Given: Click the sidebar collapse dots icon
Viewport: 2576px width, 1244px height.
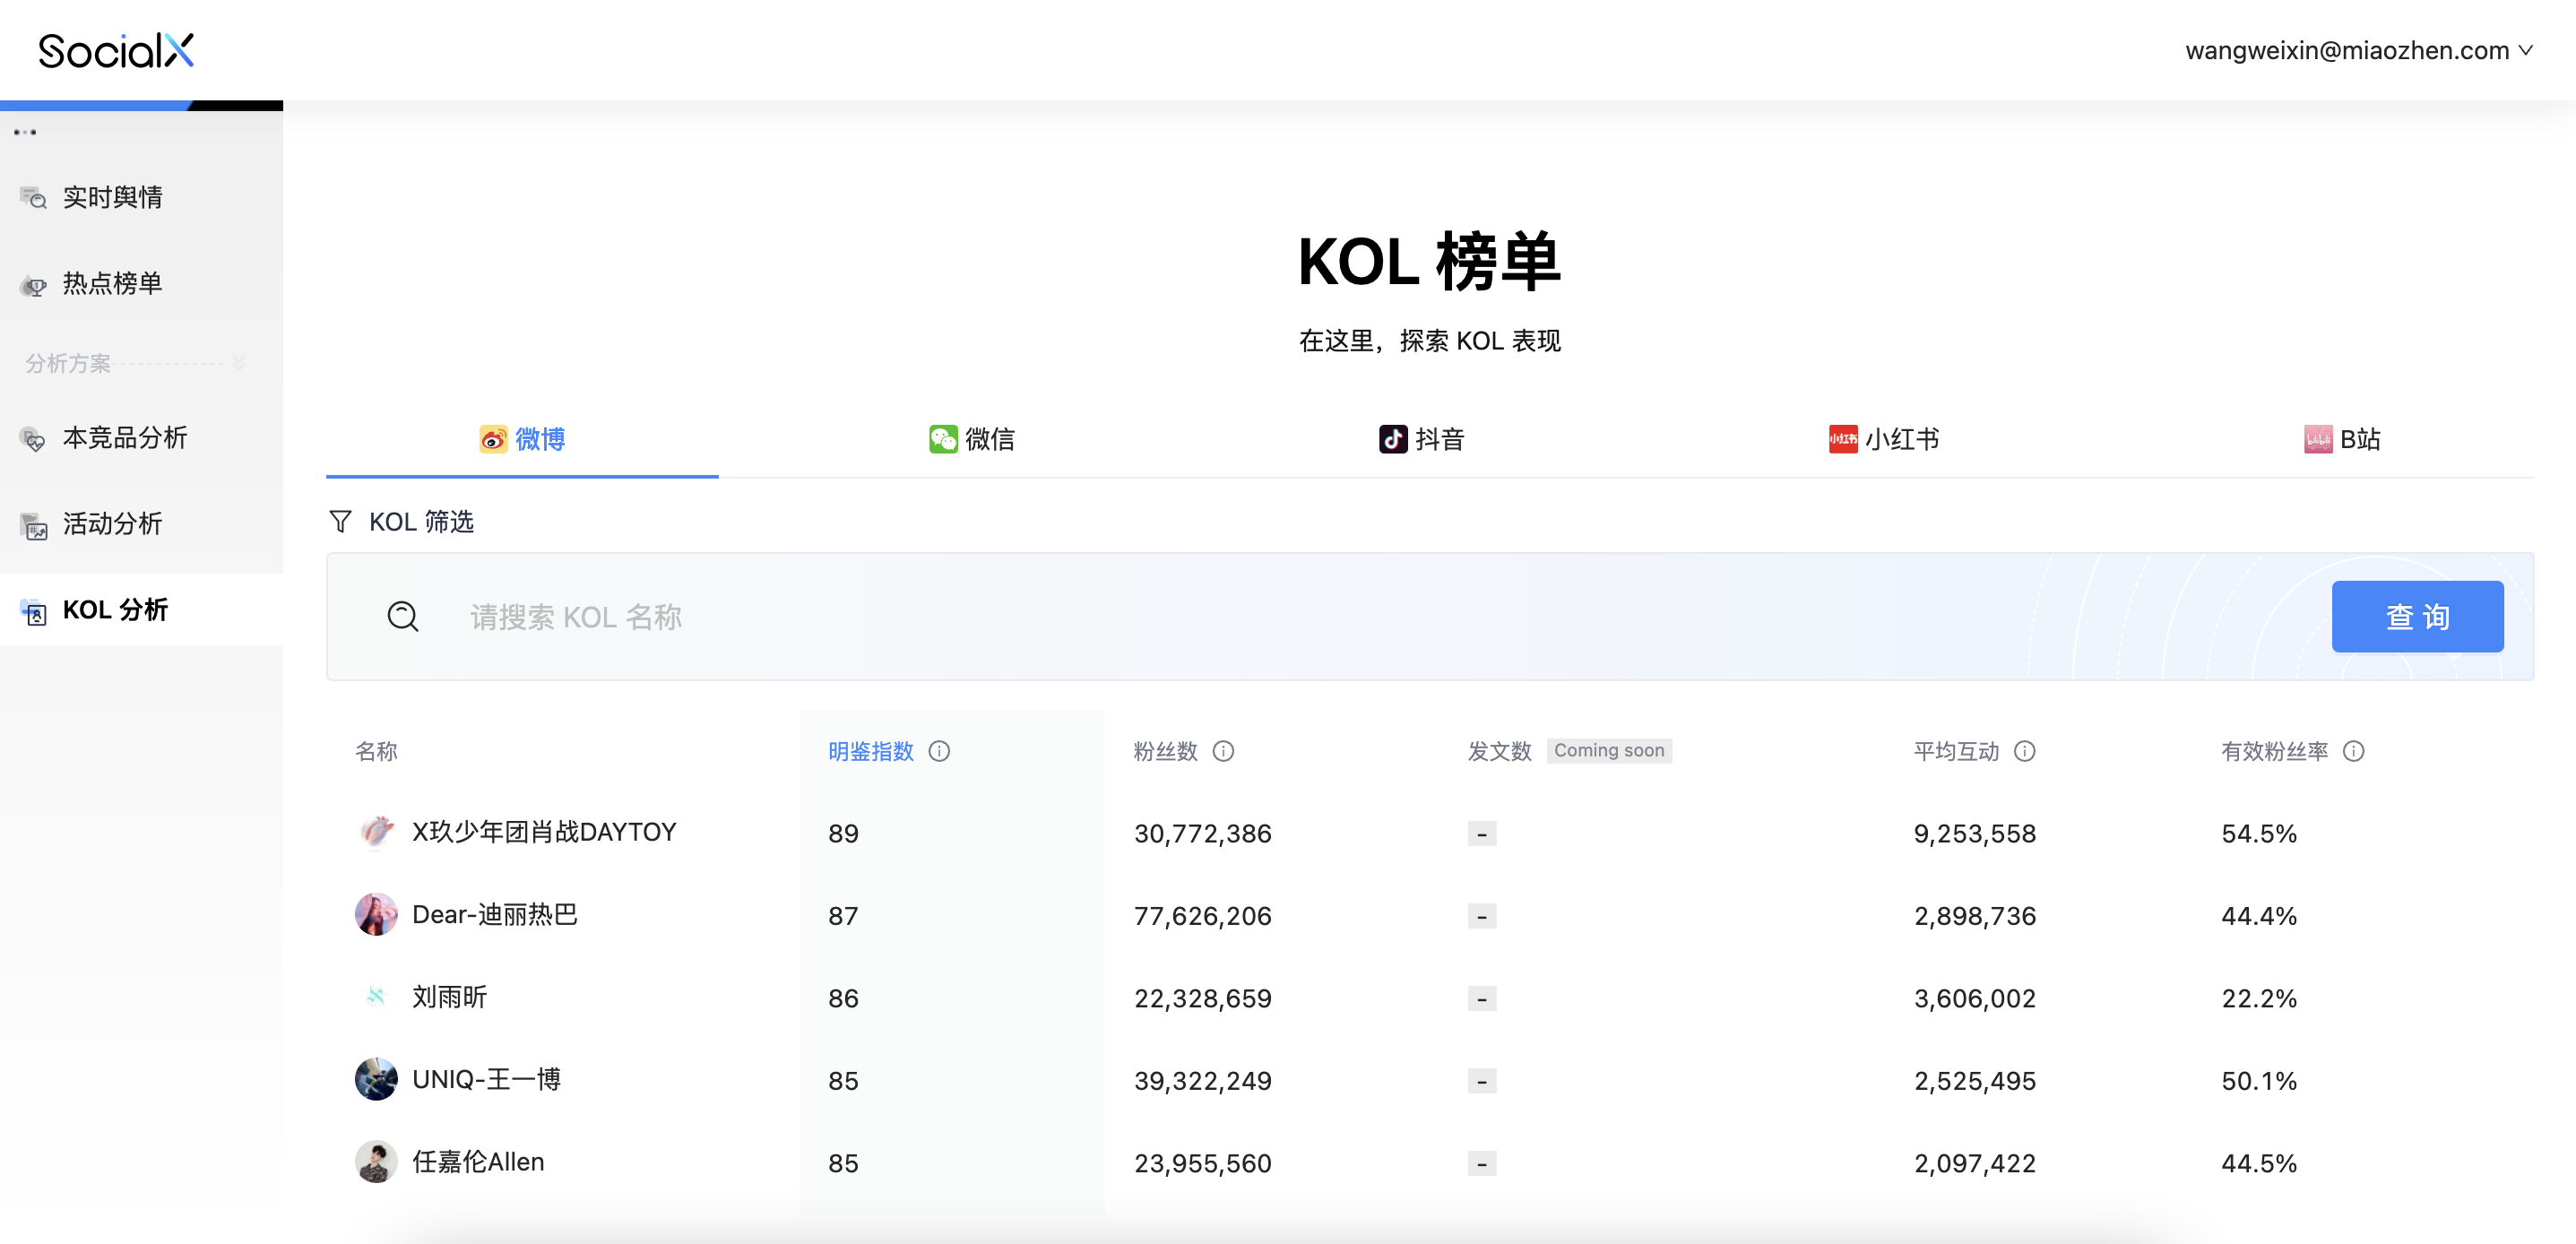Looking at the screenshot, I should point(25,132).
